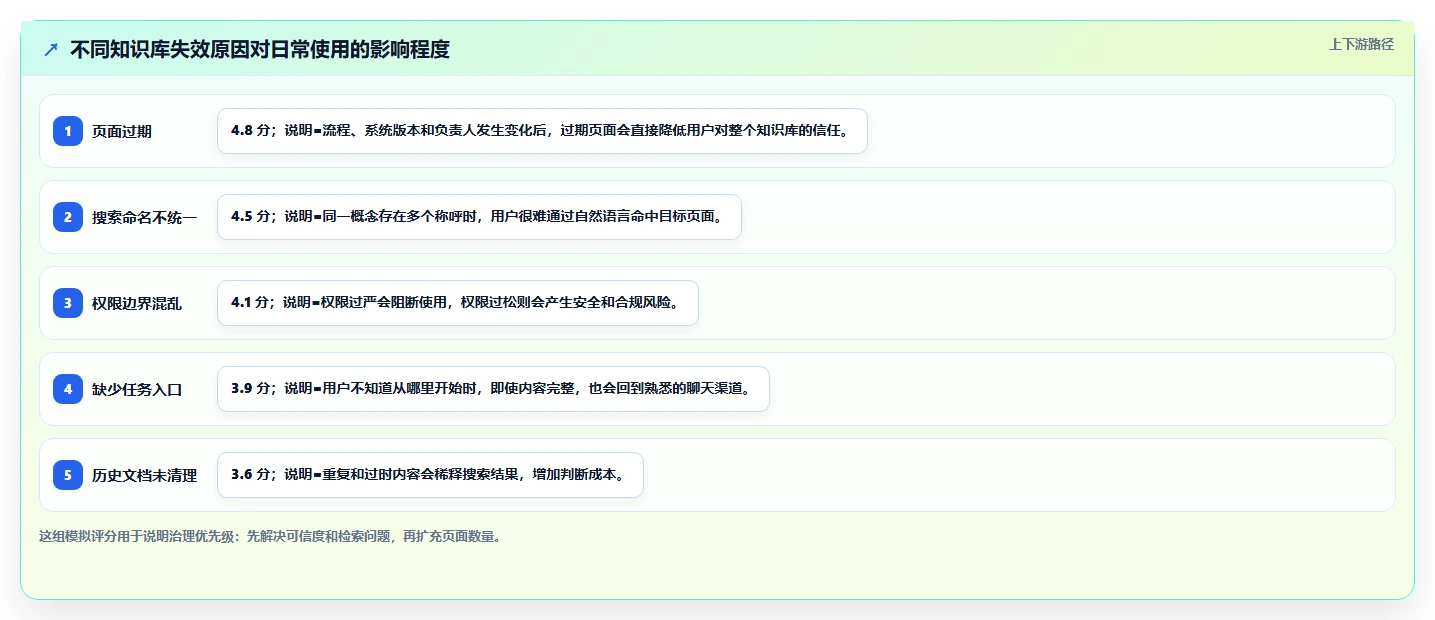
Task: Select the 缺少任务入口 row label
Action: [x=137, y=389]
